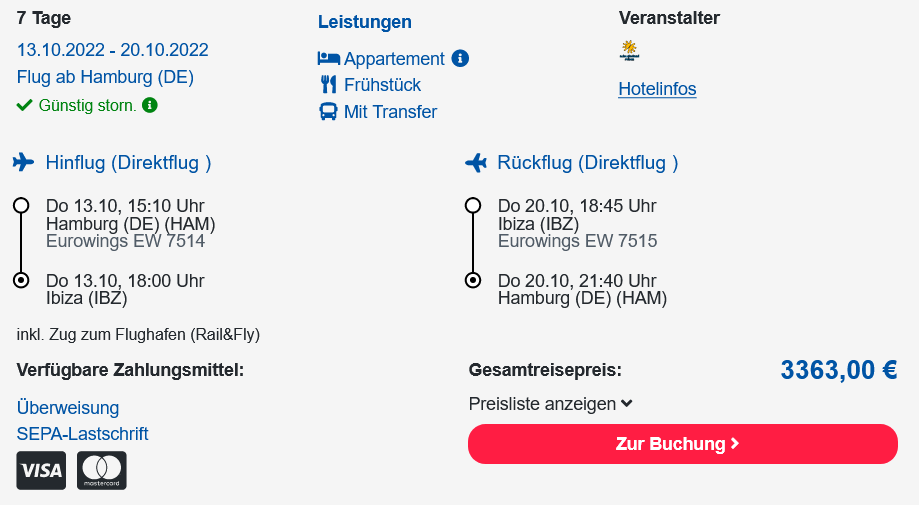Click the cutlery icon for Frühstück
Image resolution: width=919 pixels, height=508 pixels.
[328, 85]
